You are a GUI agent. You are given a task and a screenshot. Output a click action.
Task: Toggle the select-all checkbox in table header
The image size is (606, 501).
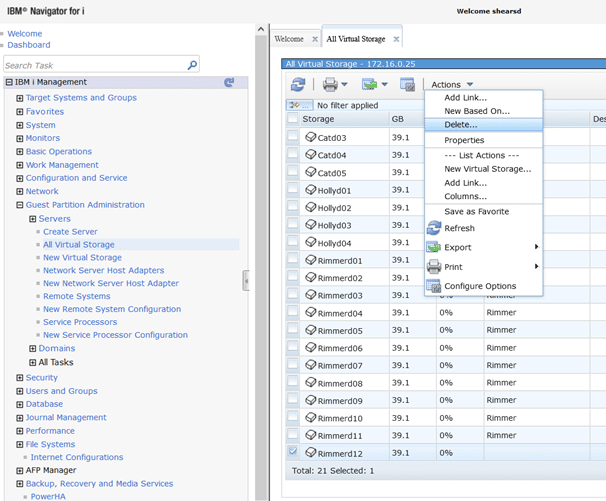point(293,119)
